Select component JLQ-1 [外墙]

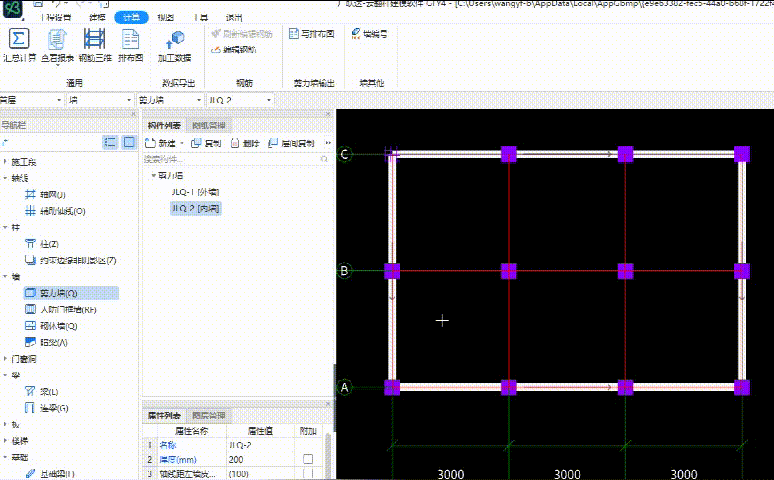click(x=195, y=192)
